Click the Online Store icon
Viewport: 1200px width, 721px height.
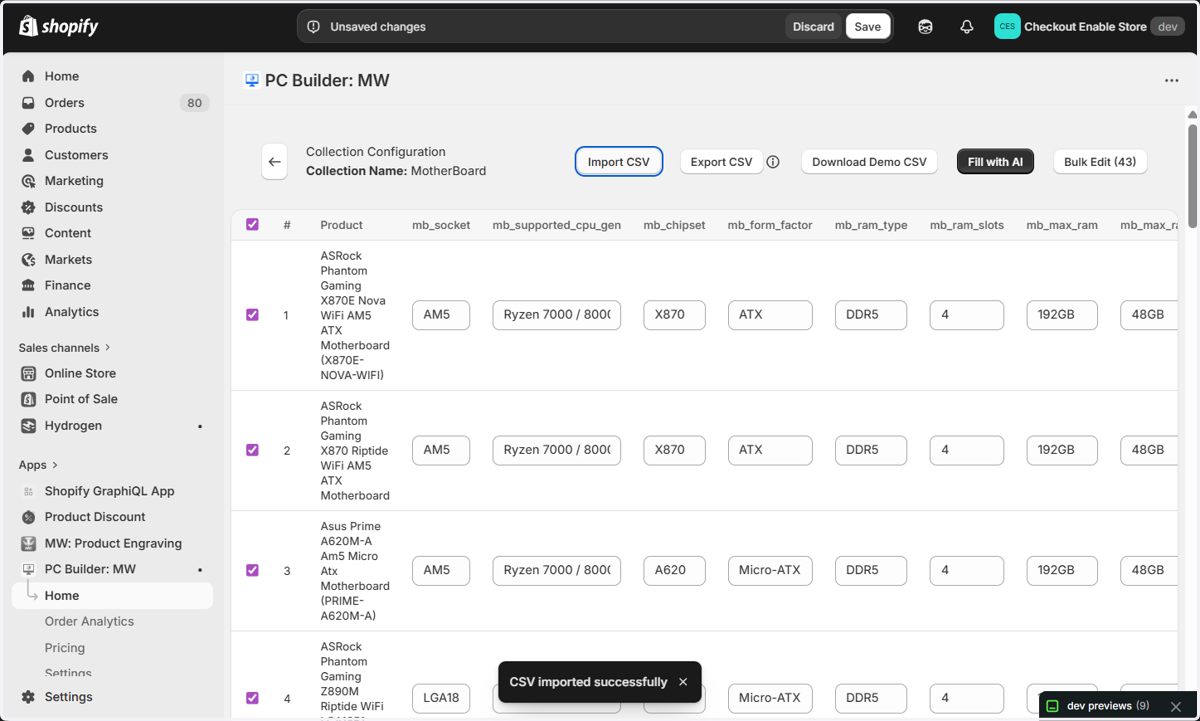point(28,373)
